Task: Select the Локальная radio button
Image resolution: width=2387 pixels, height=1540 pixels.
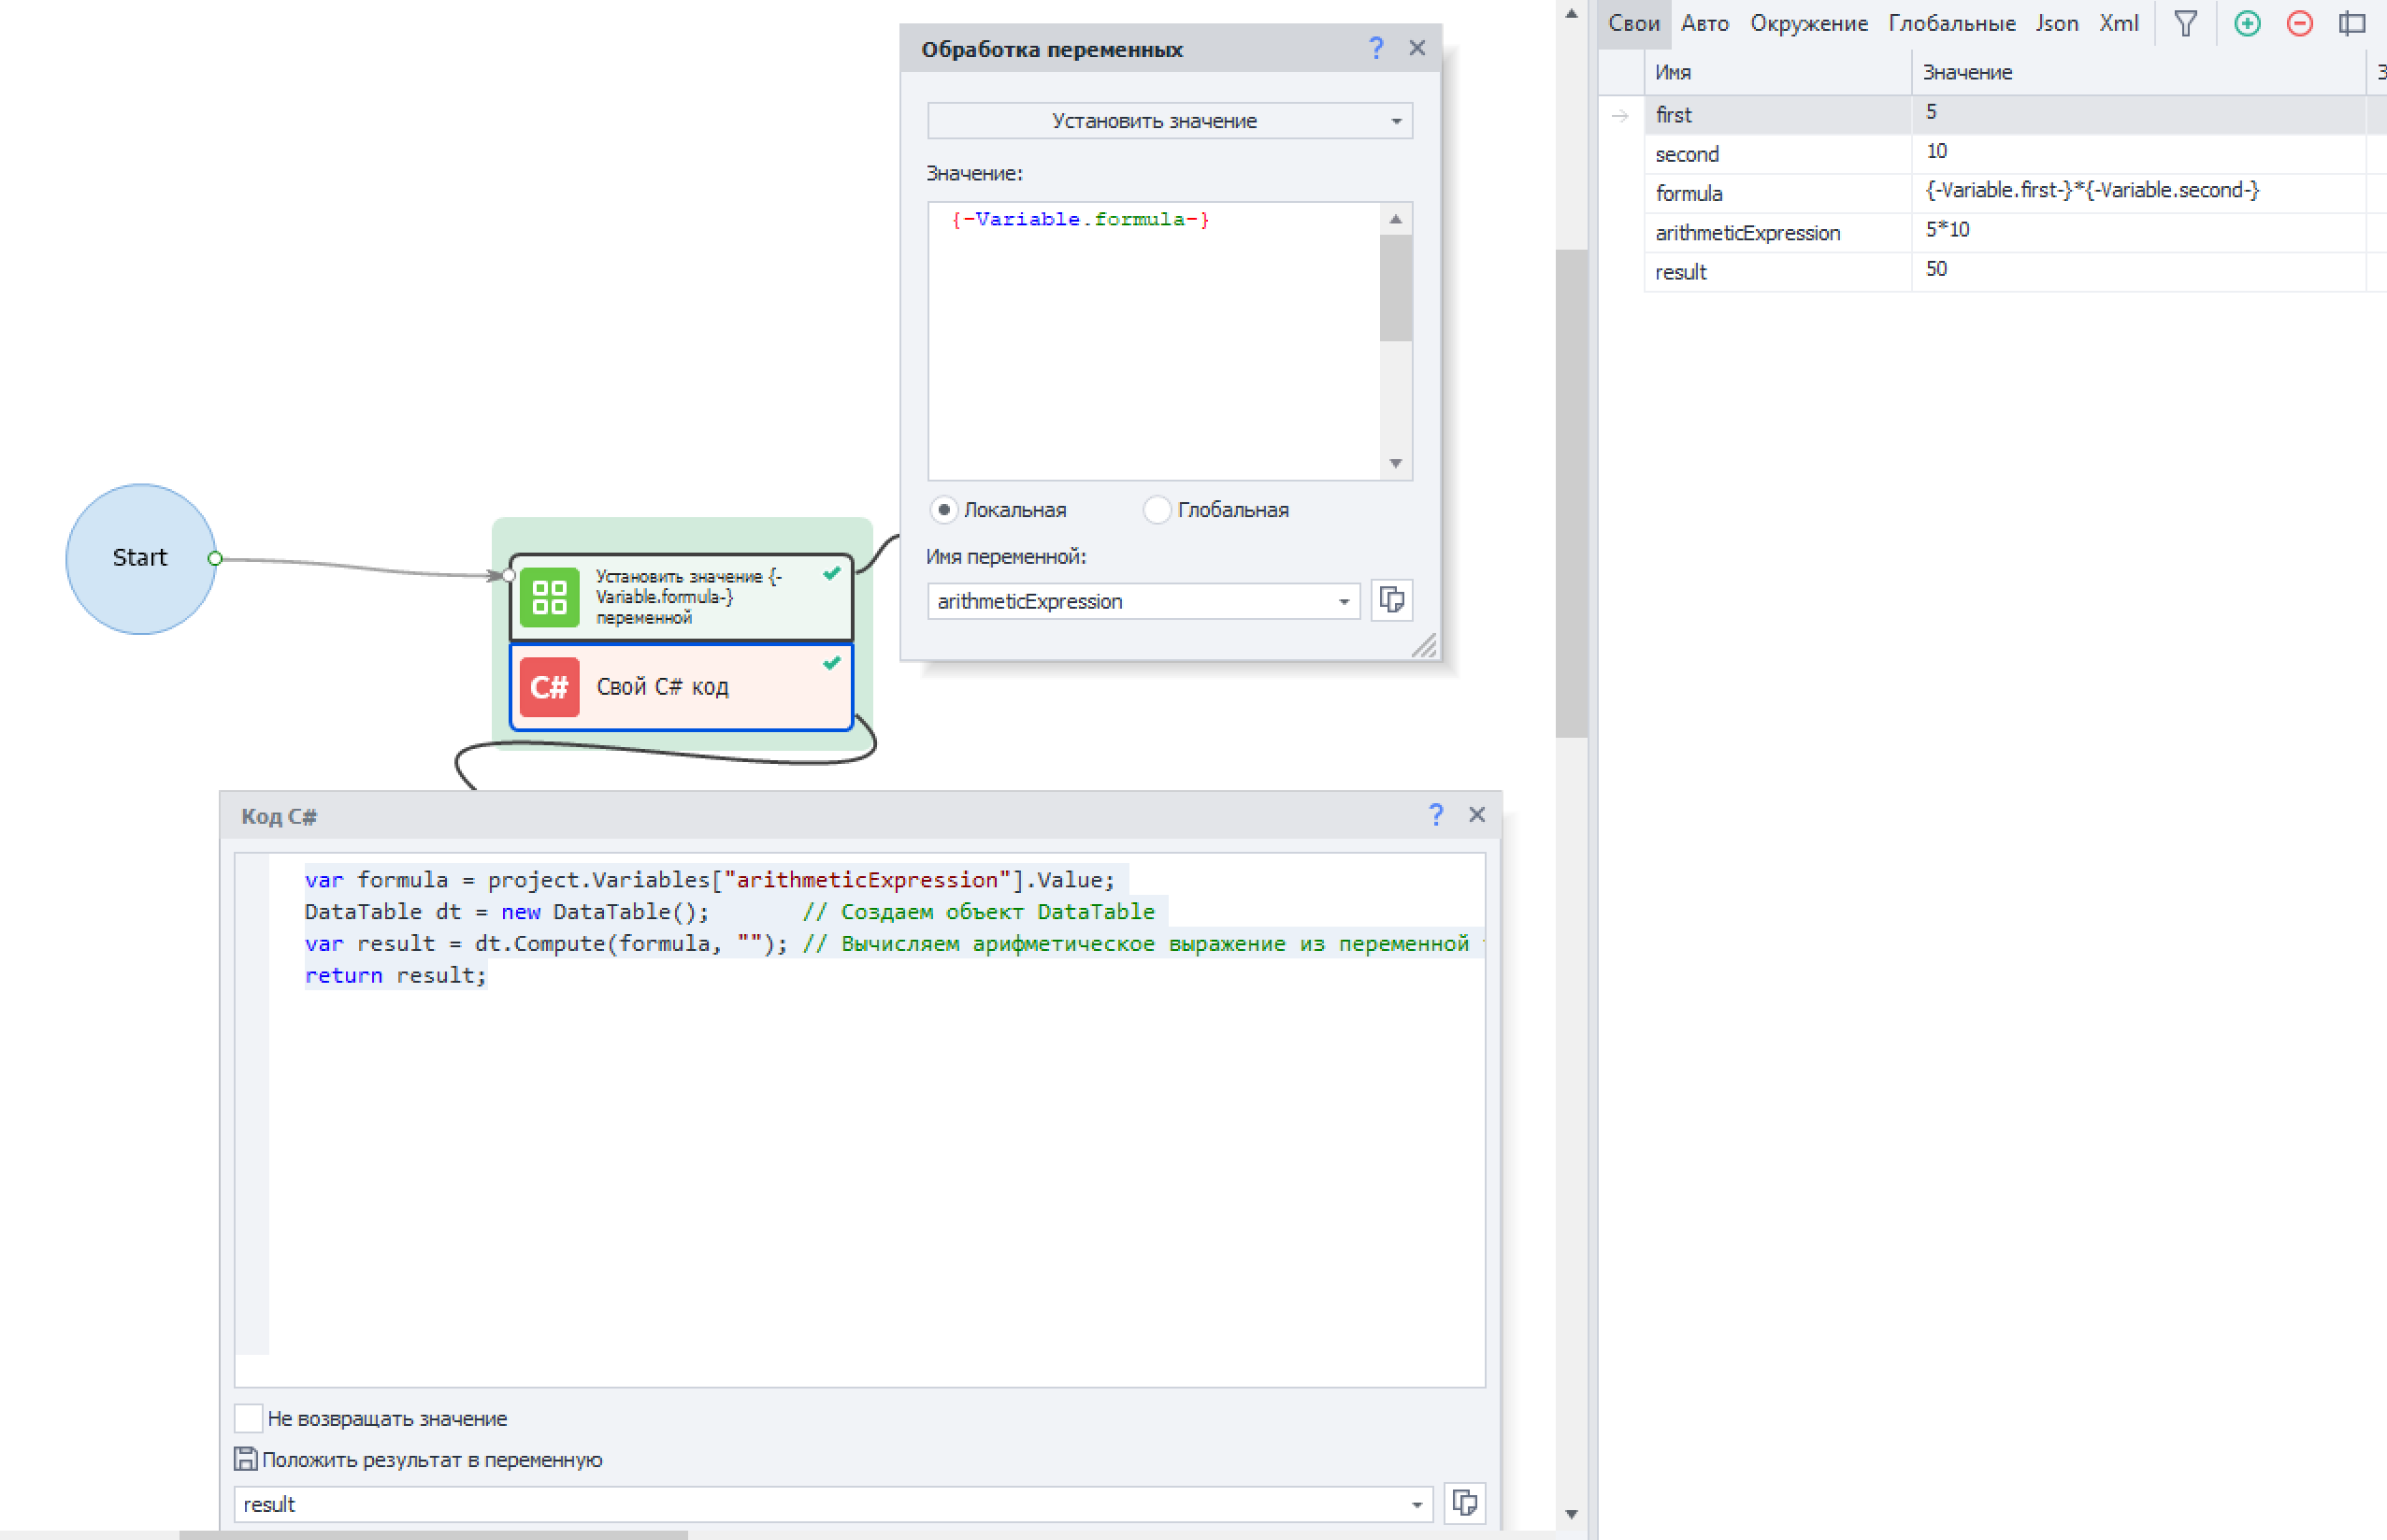Action: click(943, 510)
